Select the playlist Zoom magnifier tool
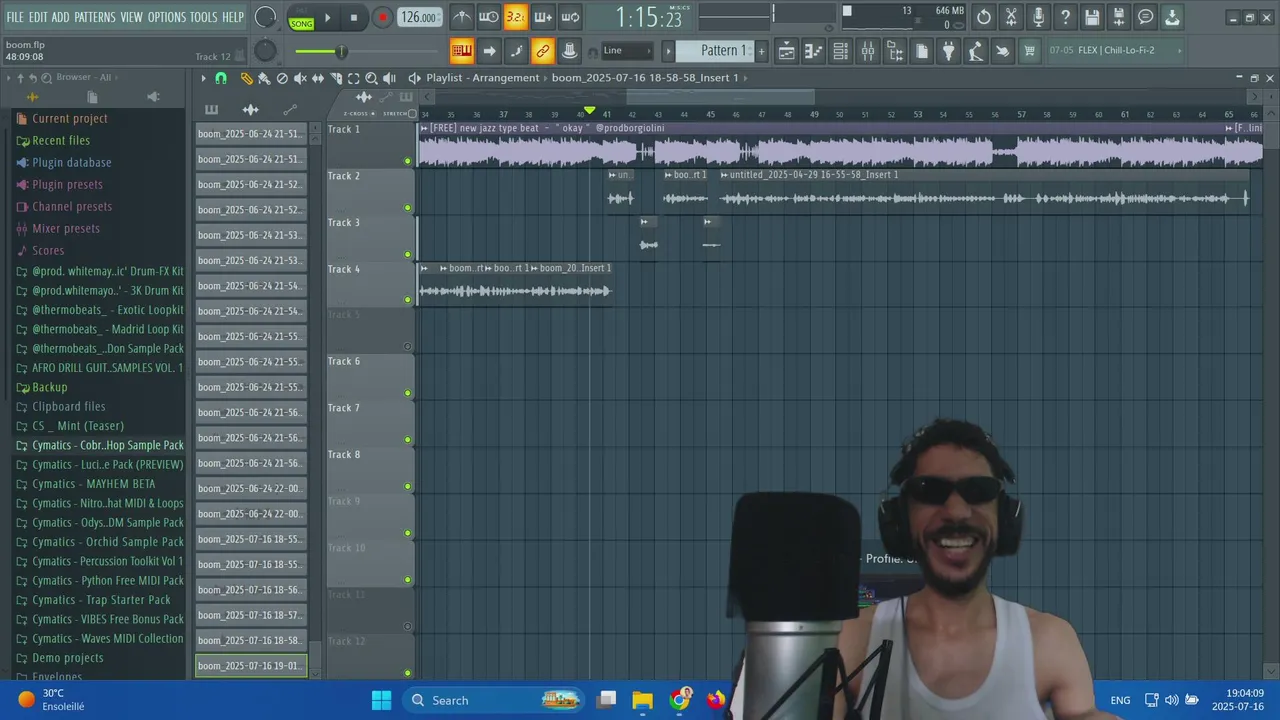The width and height of the screenshot is (1280, 720). 371,78
